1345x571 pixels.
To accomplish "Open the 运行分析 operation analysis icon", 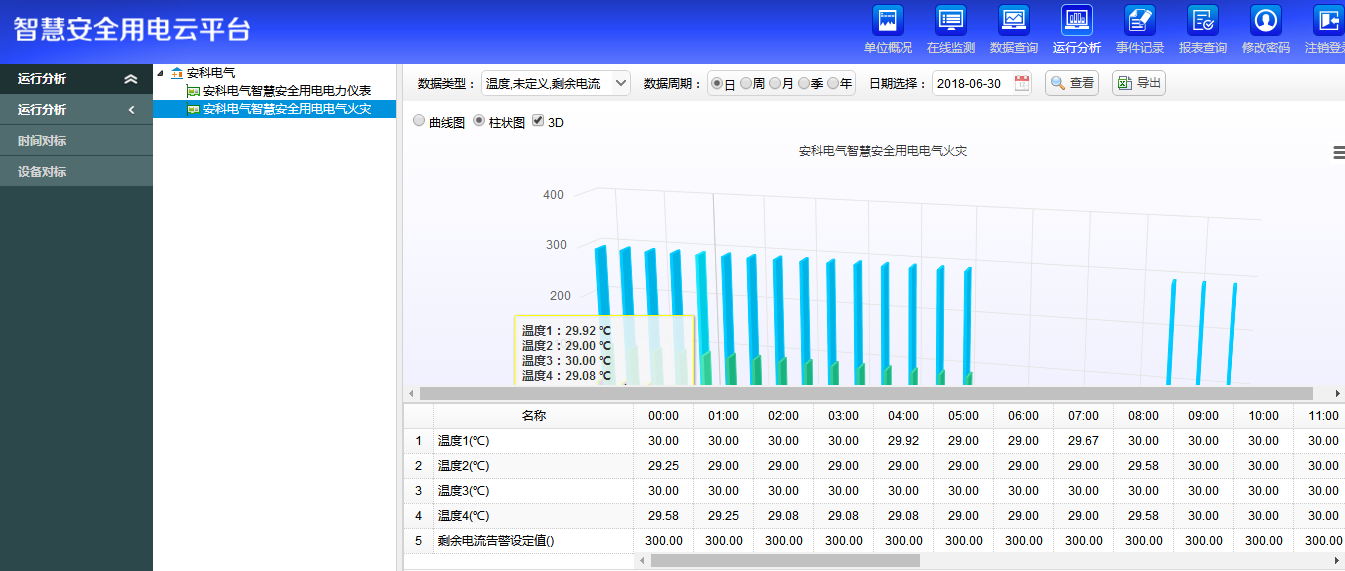I will click(x=1077, y=20).
